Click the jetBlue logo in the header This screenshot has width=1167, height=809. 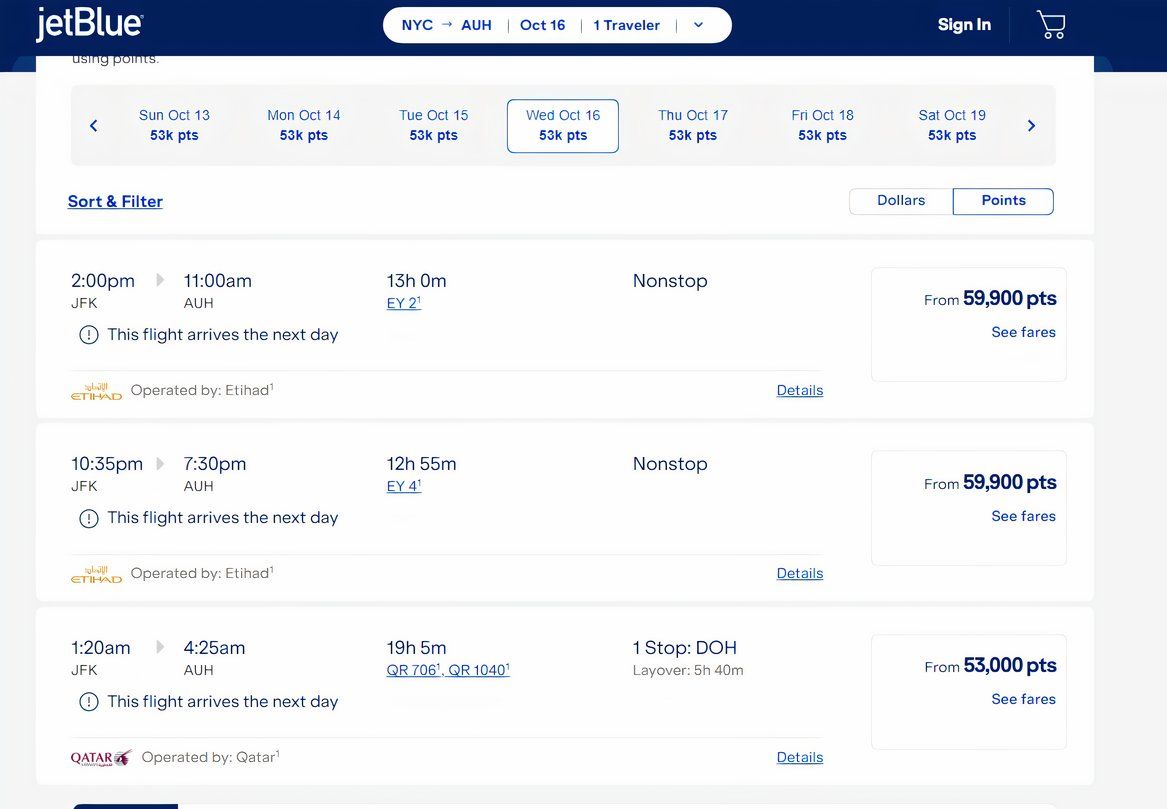[x=90, y=23]
